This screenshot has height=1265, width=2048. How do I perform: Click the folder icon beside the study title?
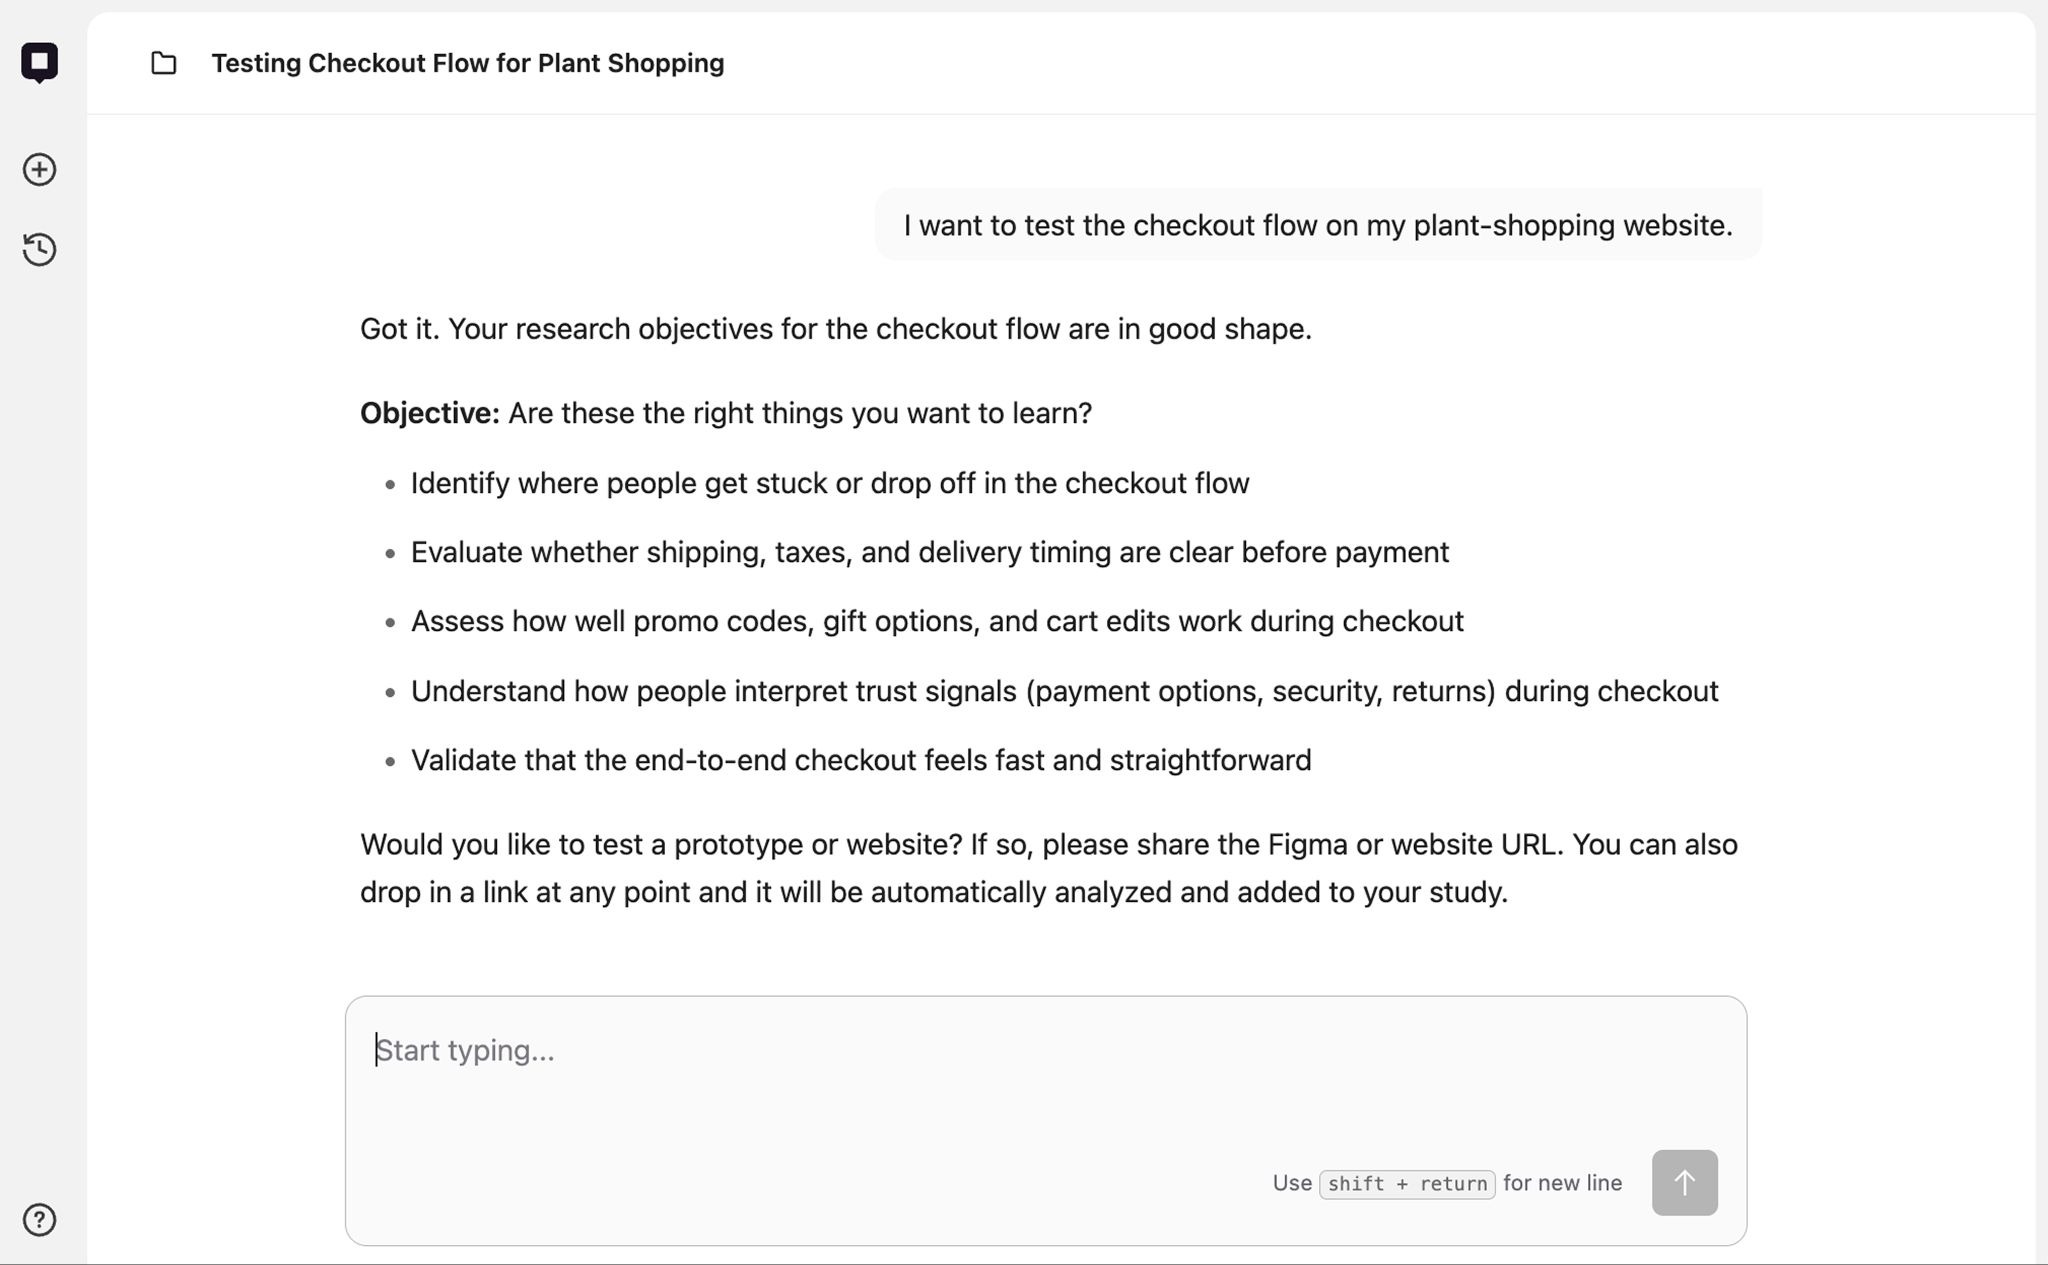tap(164, 63)
